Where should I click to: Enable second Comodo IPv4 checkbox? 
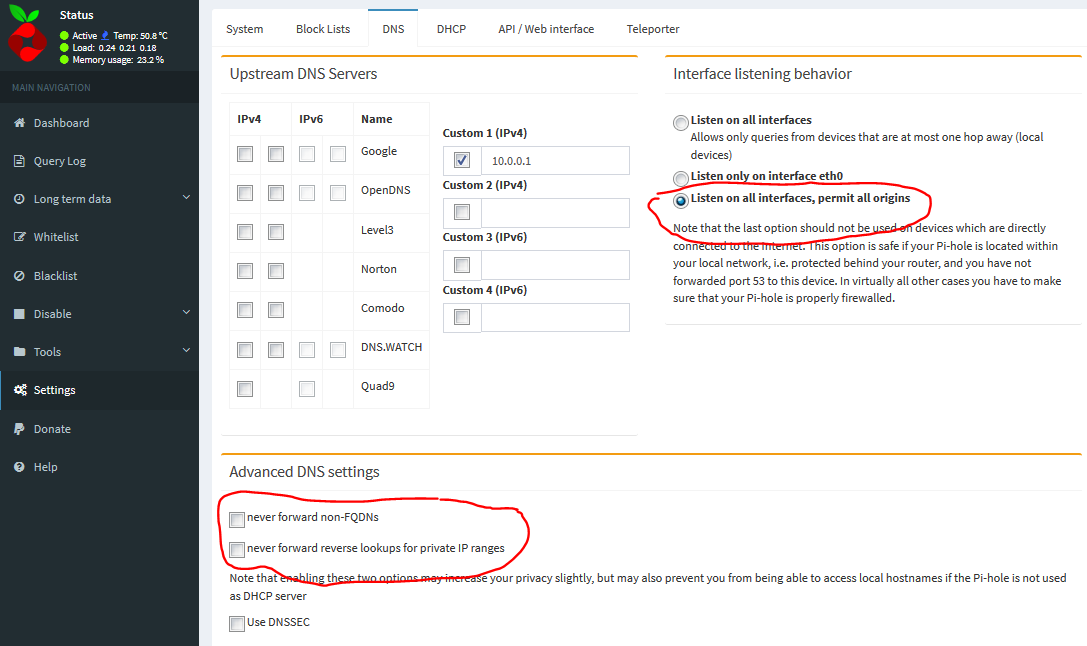276,310
